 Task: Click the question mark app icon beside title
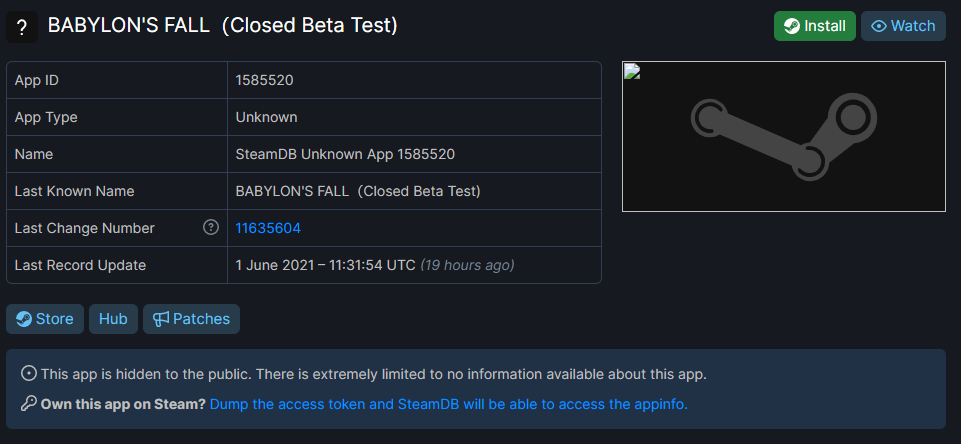coord(22,27)
